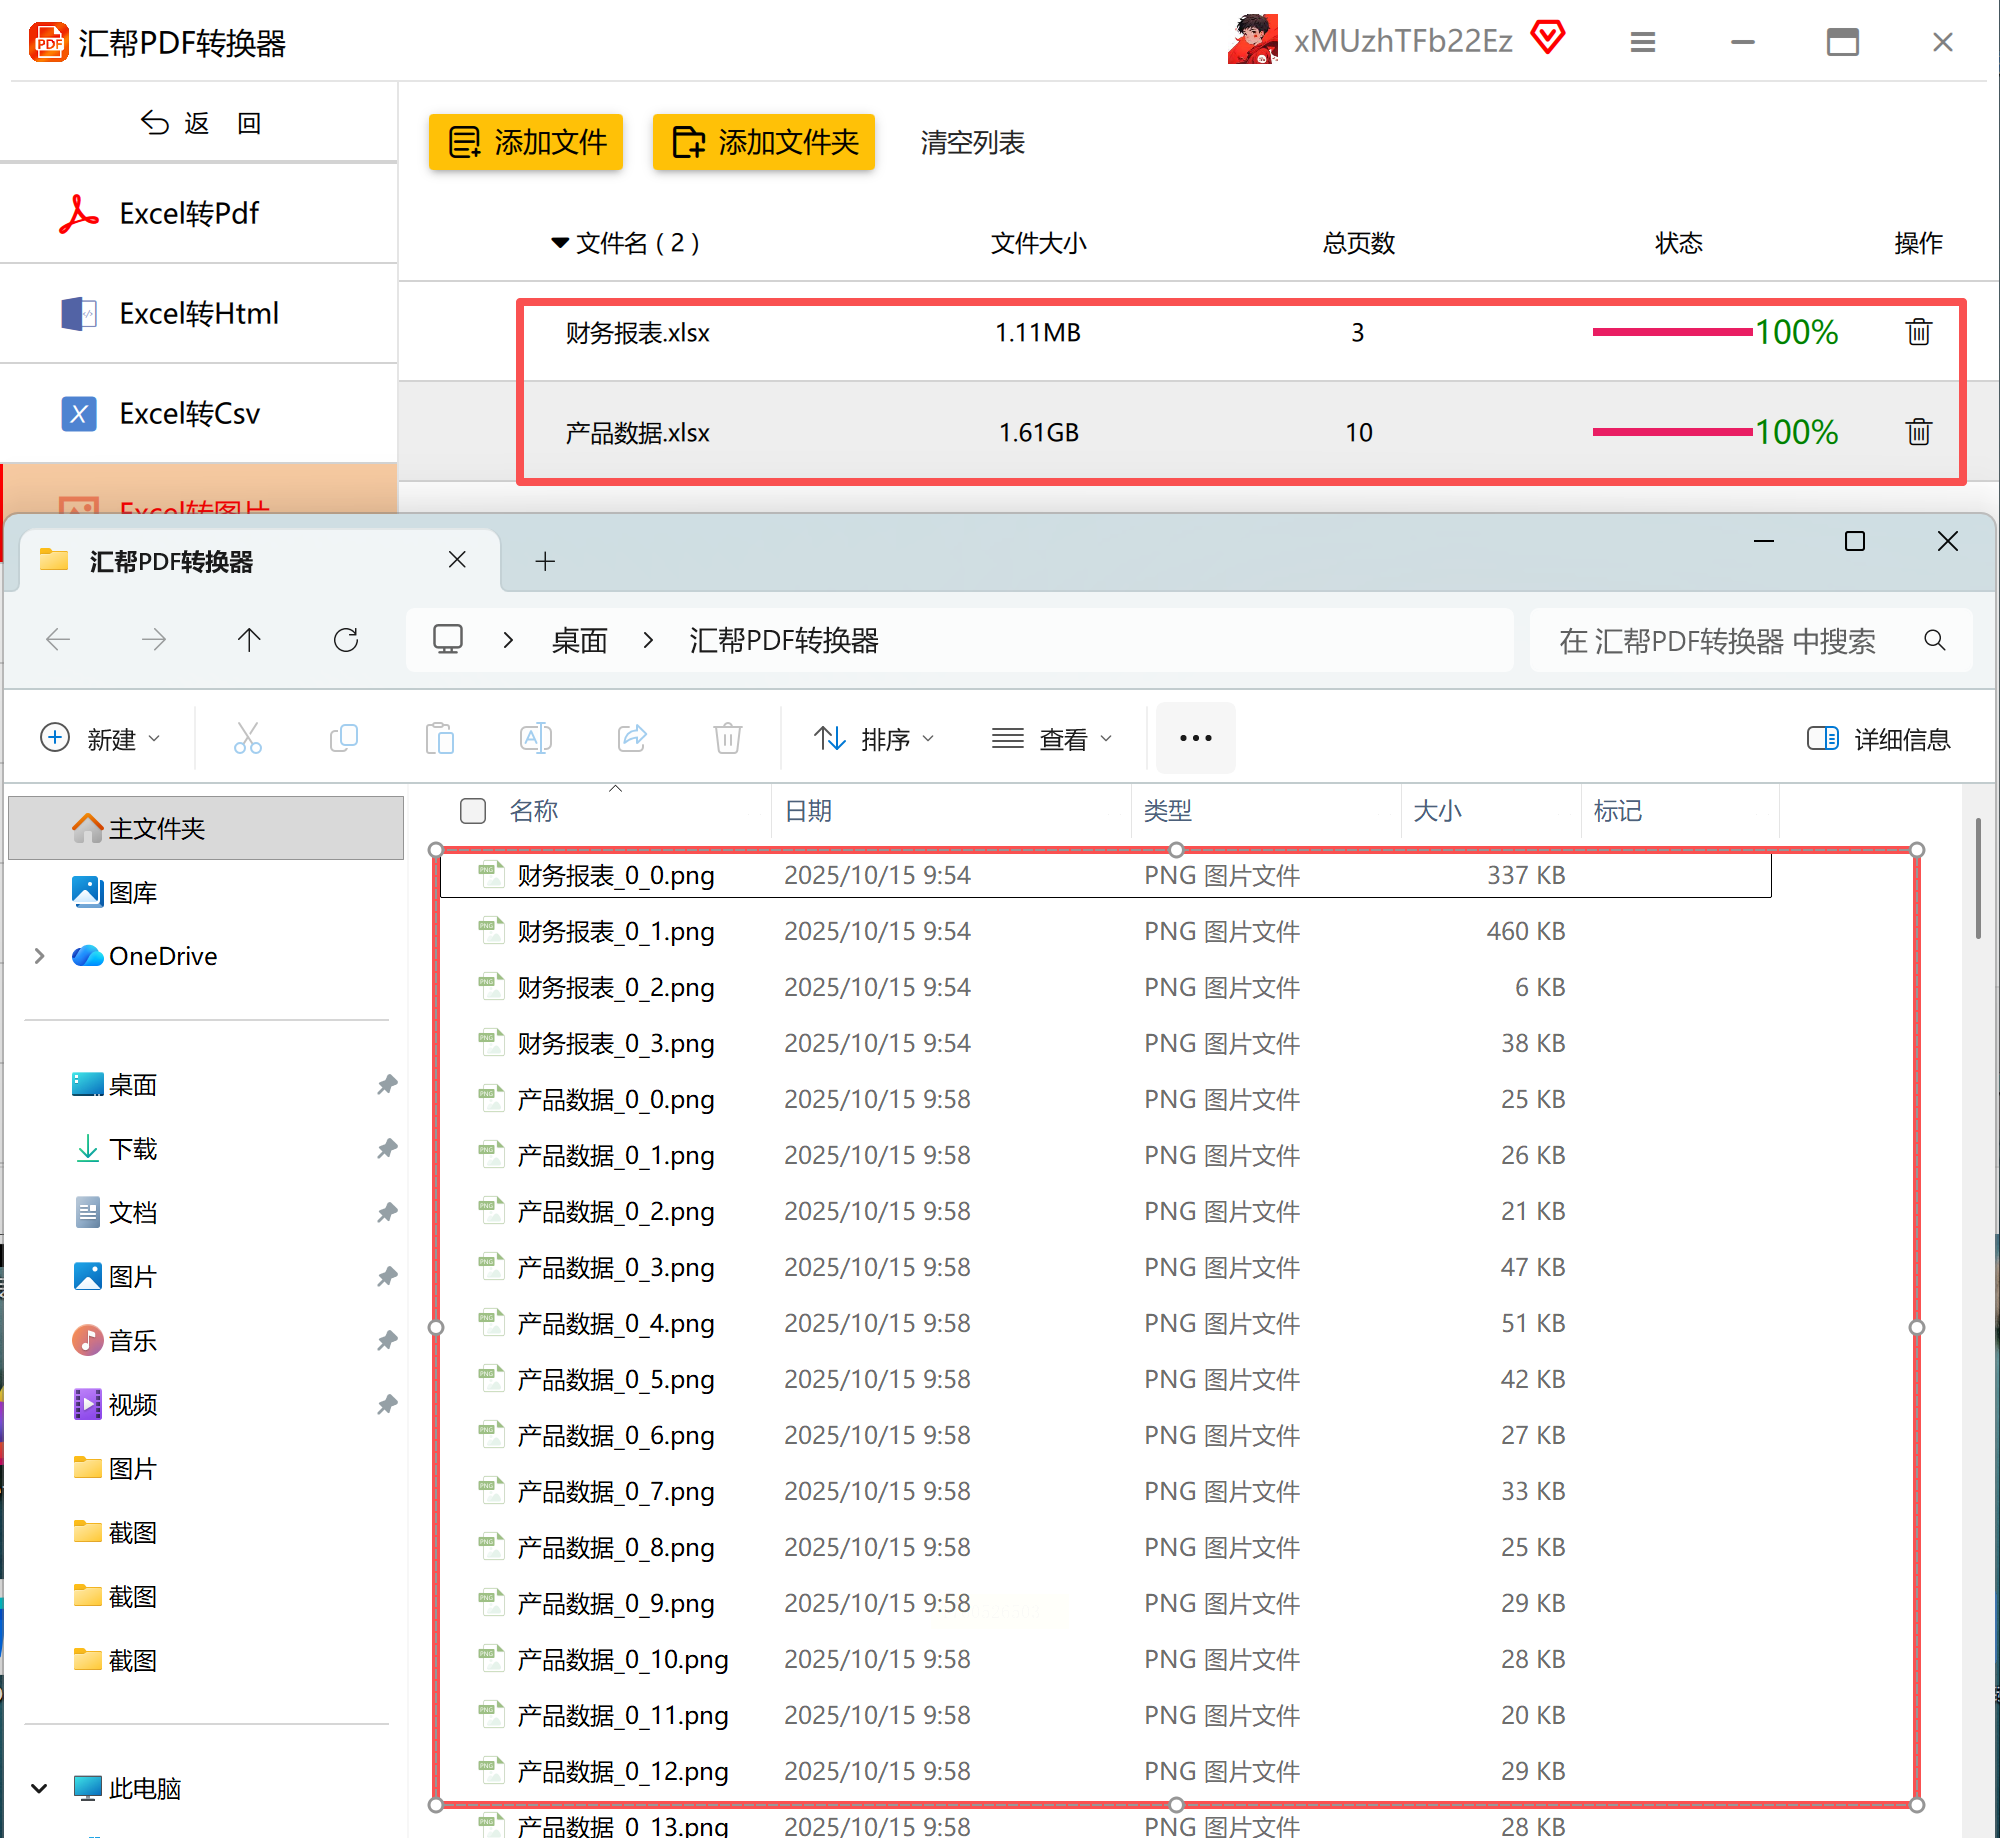The width and height of the screenshot is (2000, 1838).
Task: Open the 排序 sort dropdown
Action: point(874,739)
